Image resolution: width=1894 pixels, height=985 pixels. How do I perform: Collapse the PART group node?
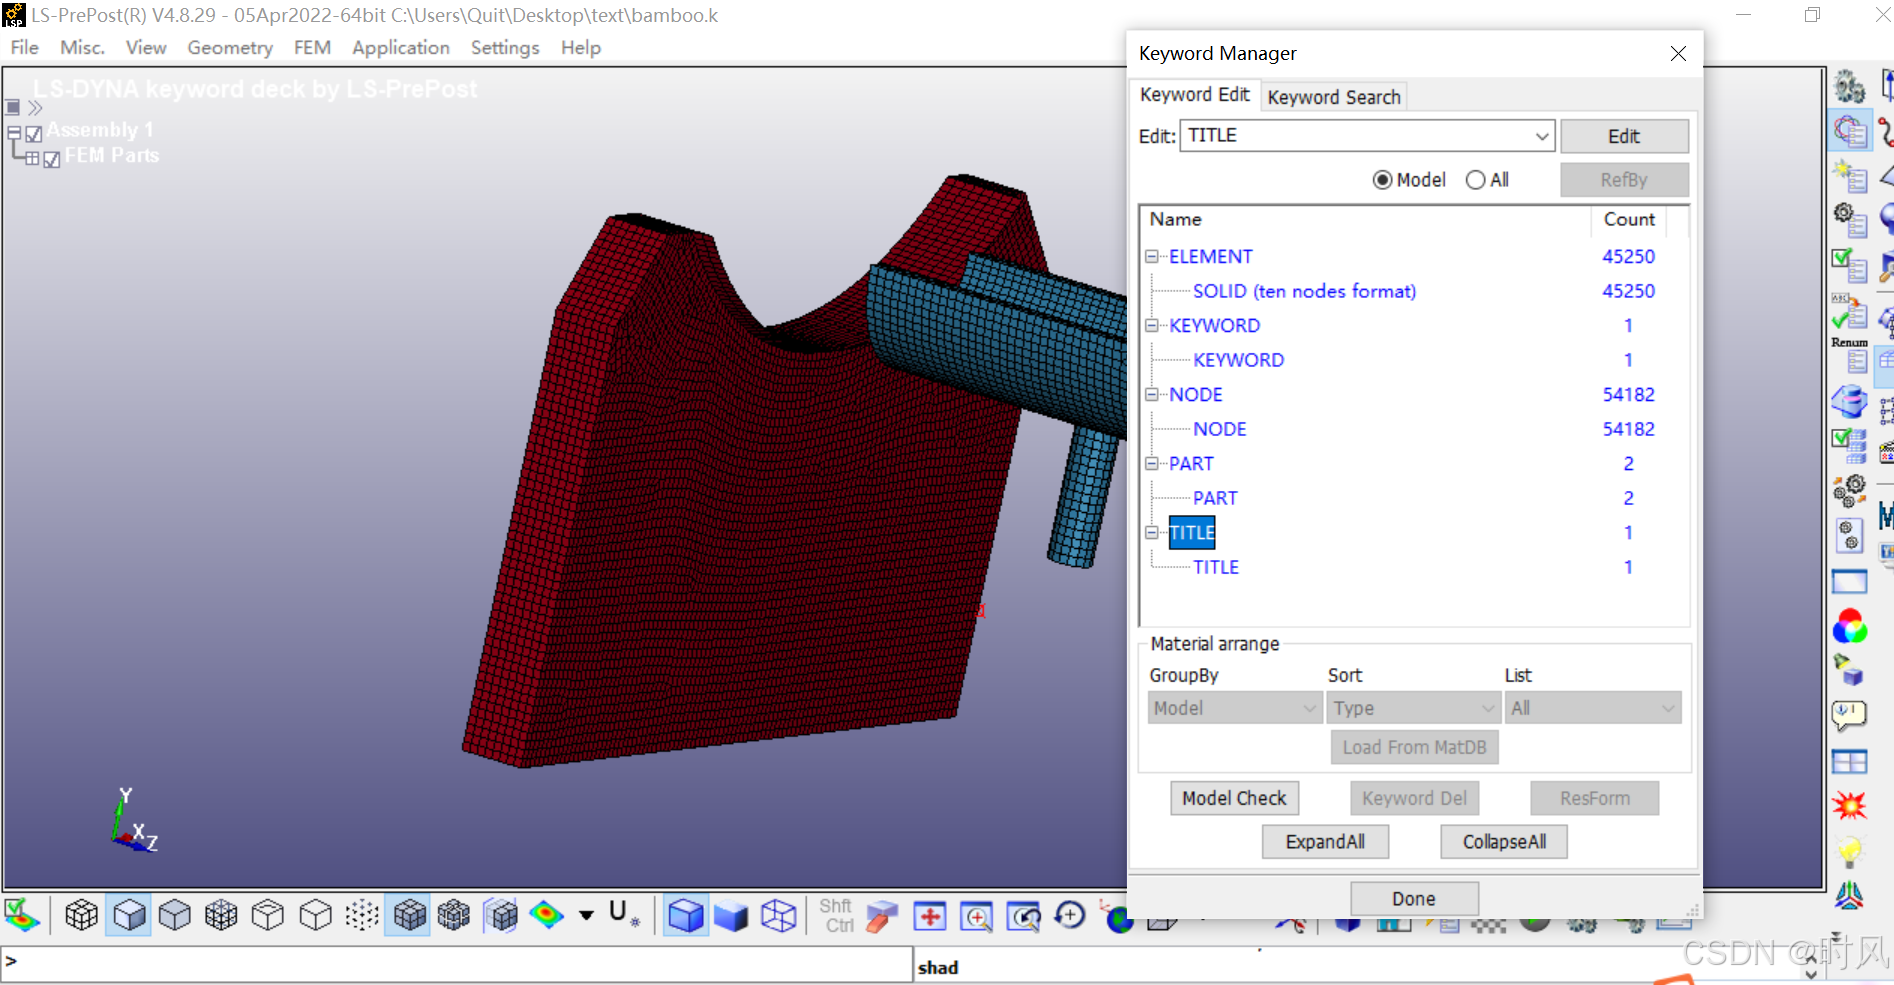(1152, 464)
